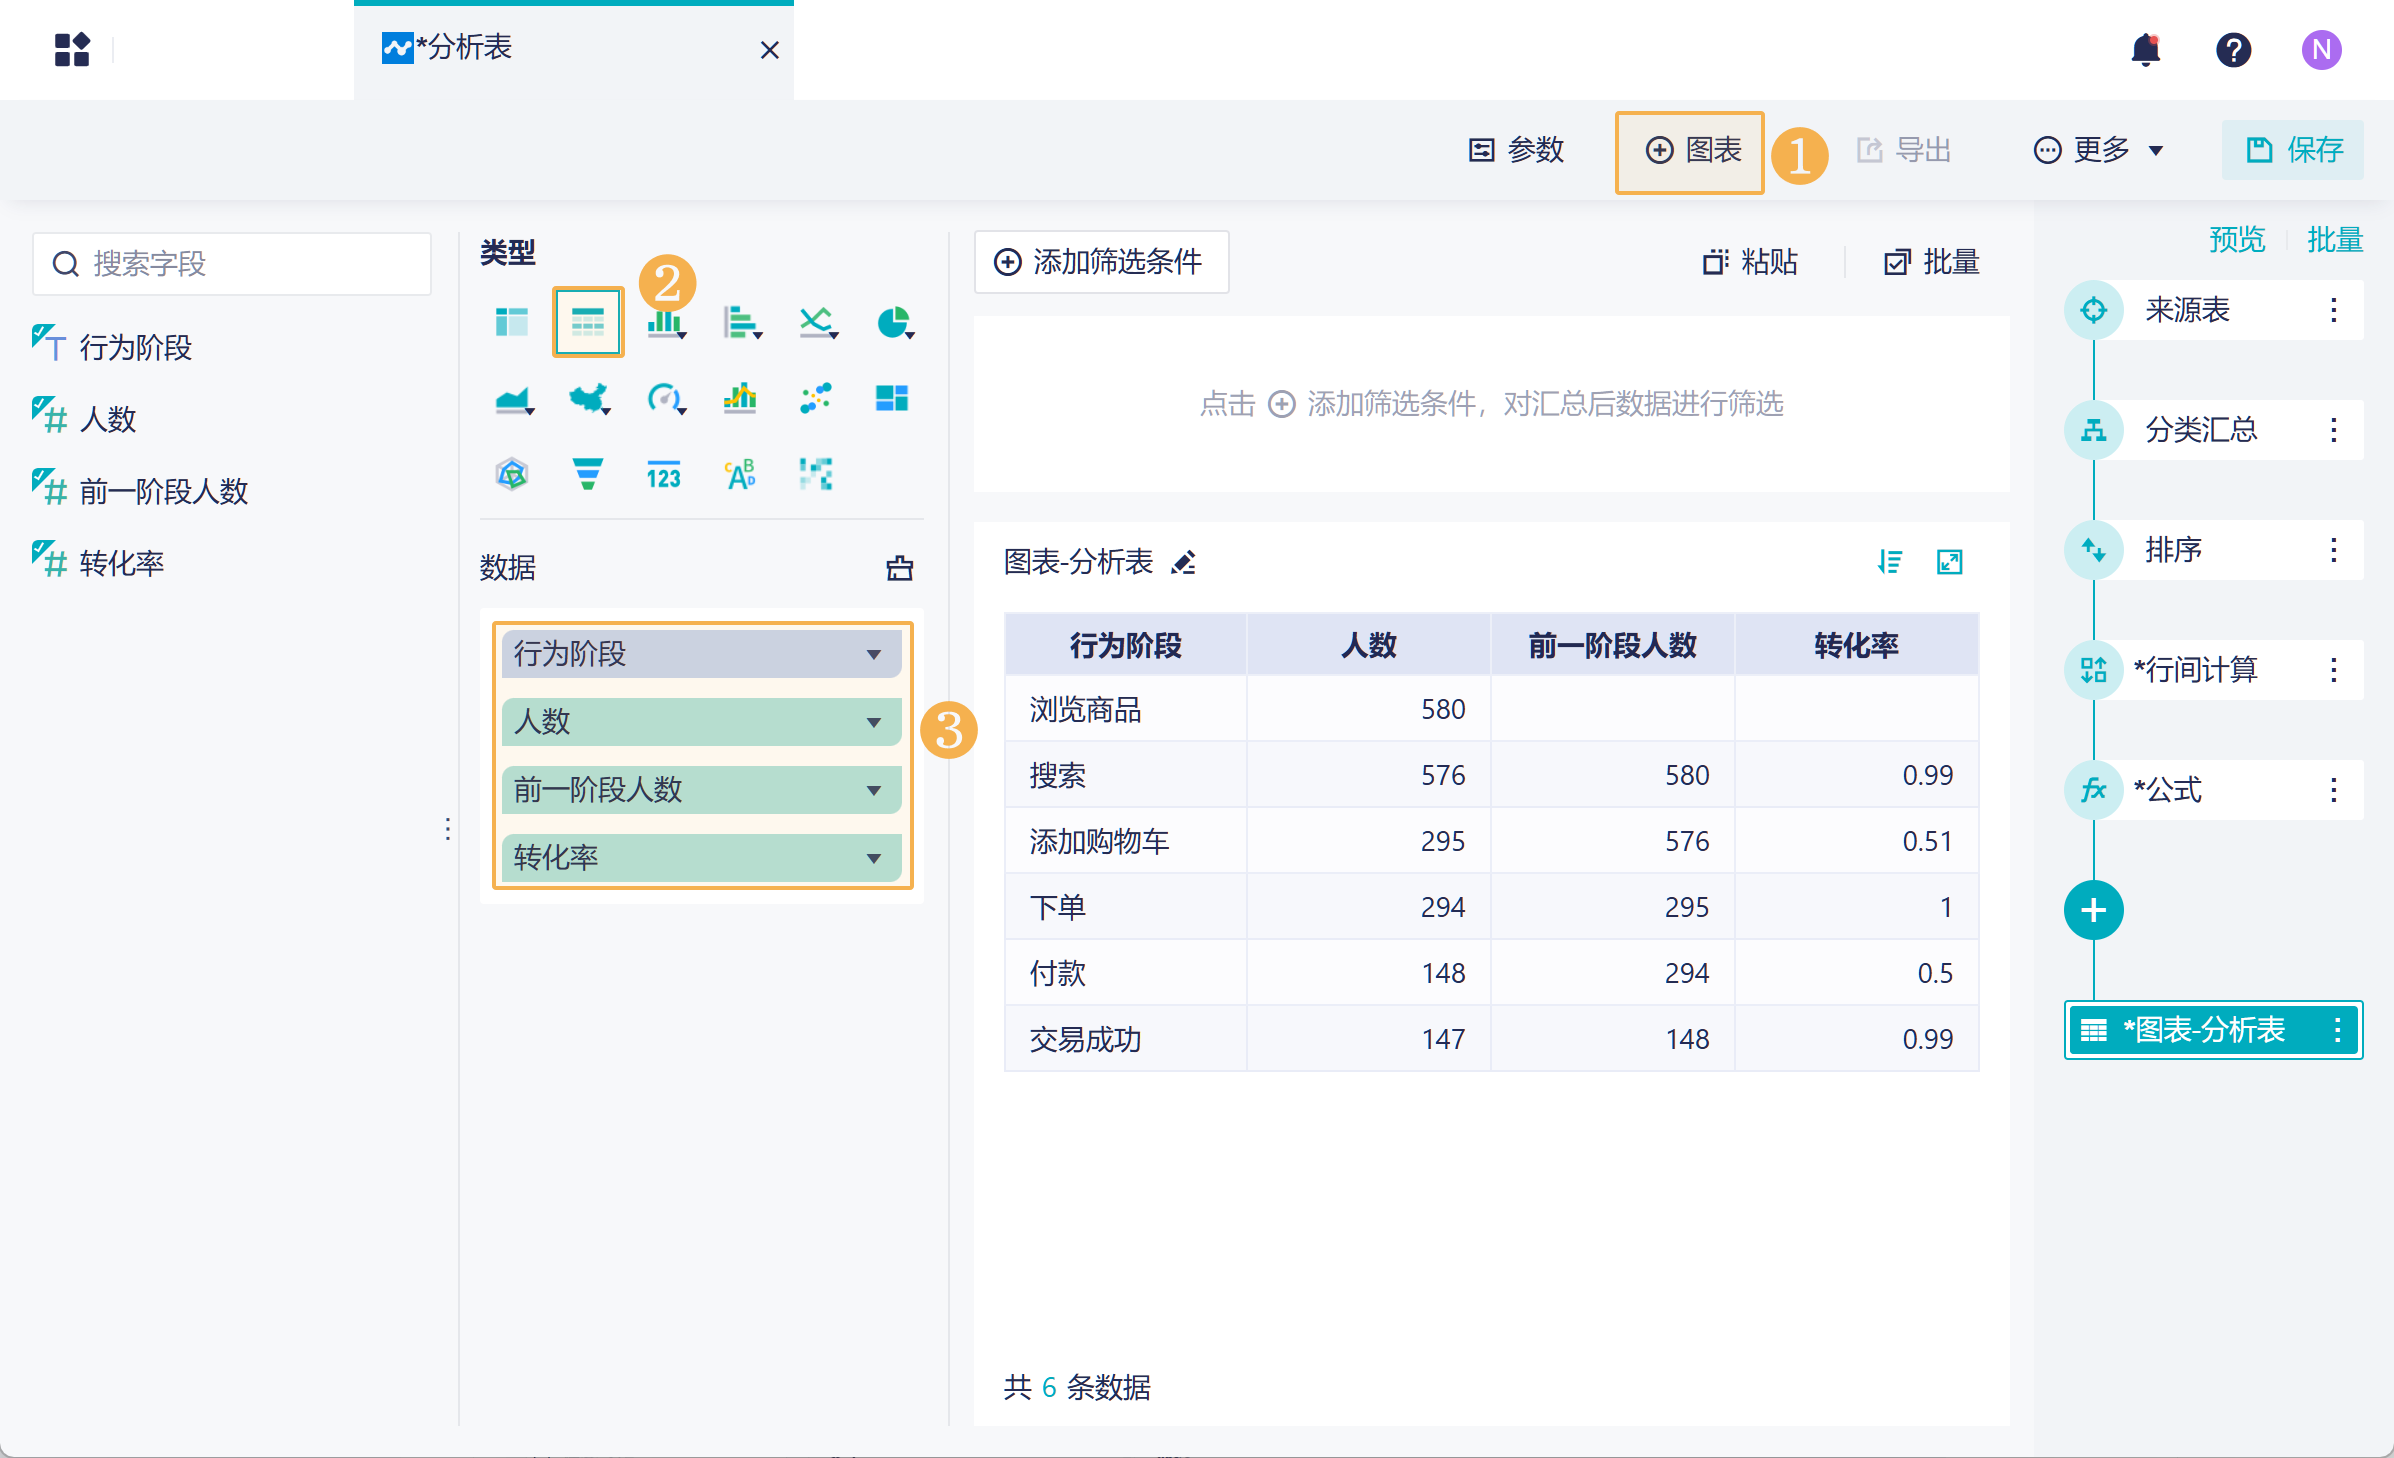This screenshot has width=2394, height=1458.
Task: Click the 批量 checkbox button near 粘贴
Action: pyautogui.click(x=1931, y=262)
